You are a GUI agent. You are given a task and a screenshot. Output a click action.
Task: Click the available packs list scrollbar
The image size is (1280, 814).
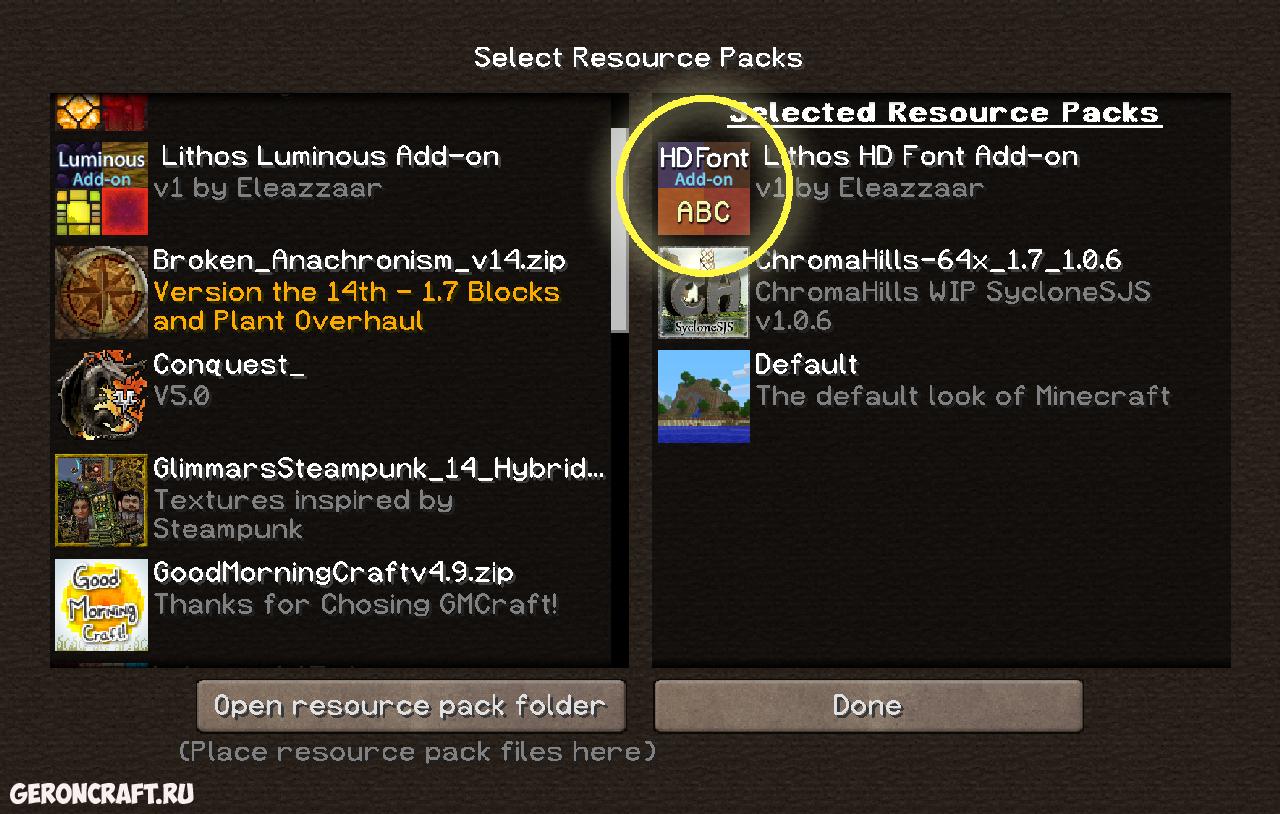620,213
